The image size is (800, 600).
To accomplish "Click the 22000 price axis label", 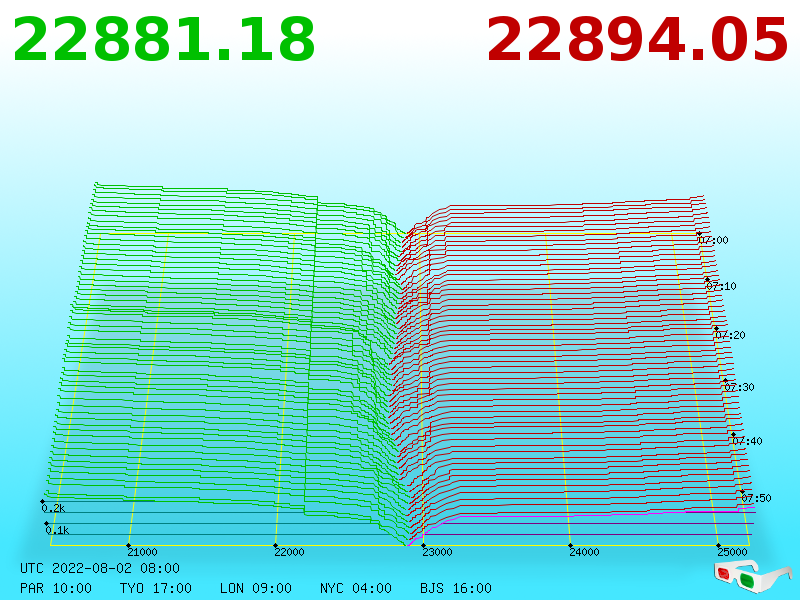I will (x=289, y=552).
